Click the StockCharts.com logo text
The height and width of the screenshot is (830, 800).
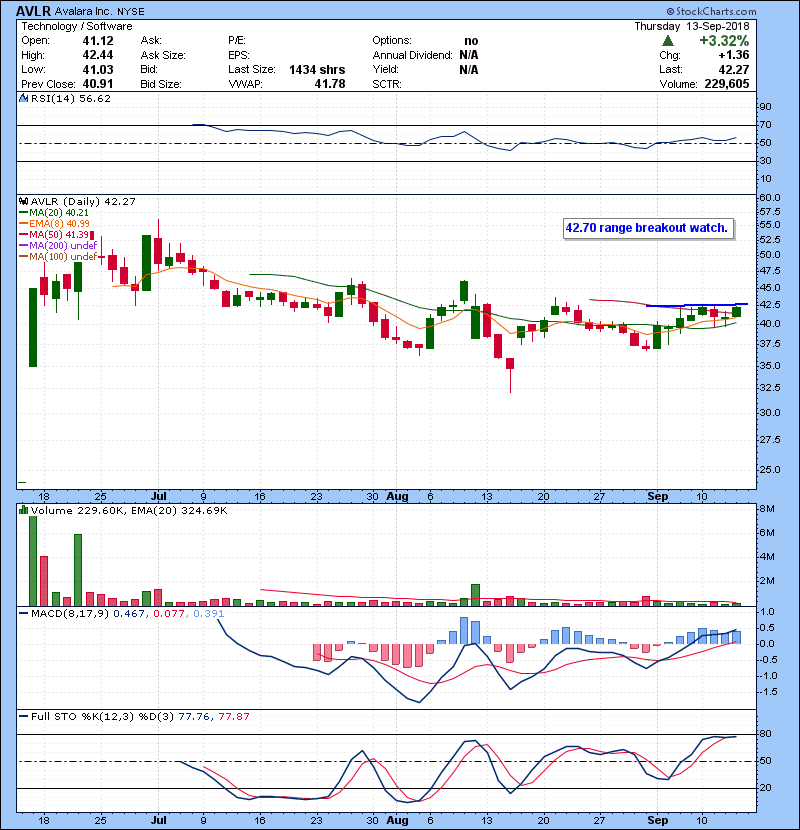tap(711, 11)
